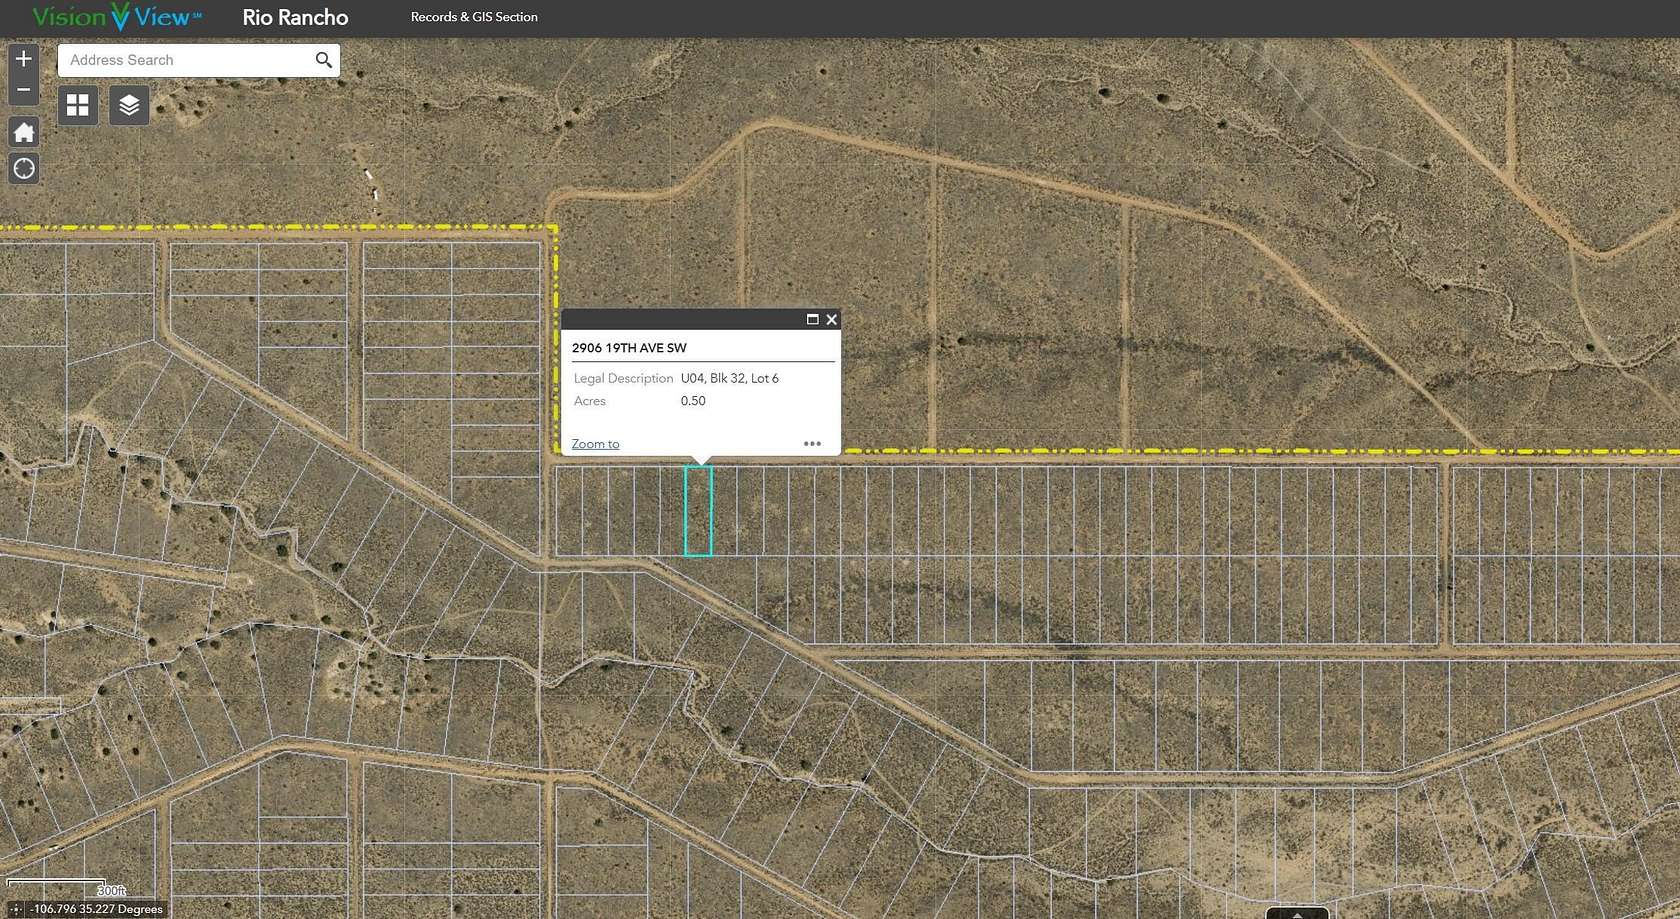Viewport: 1680px width, 919px height.
Task: Click the Address Search input field
Action: (180, 60)
